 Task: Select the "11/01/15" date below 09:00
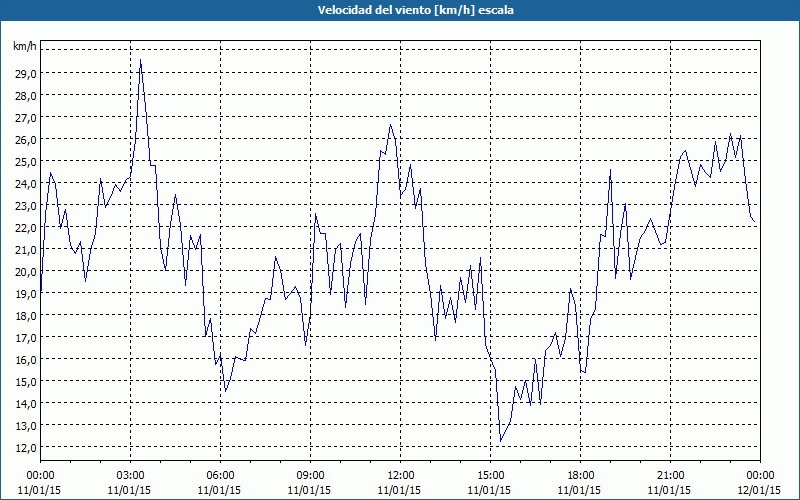(309, 490)
